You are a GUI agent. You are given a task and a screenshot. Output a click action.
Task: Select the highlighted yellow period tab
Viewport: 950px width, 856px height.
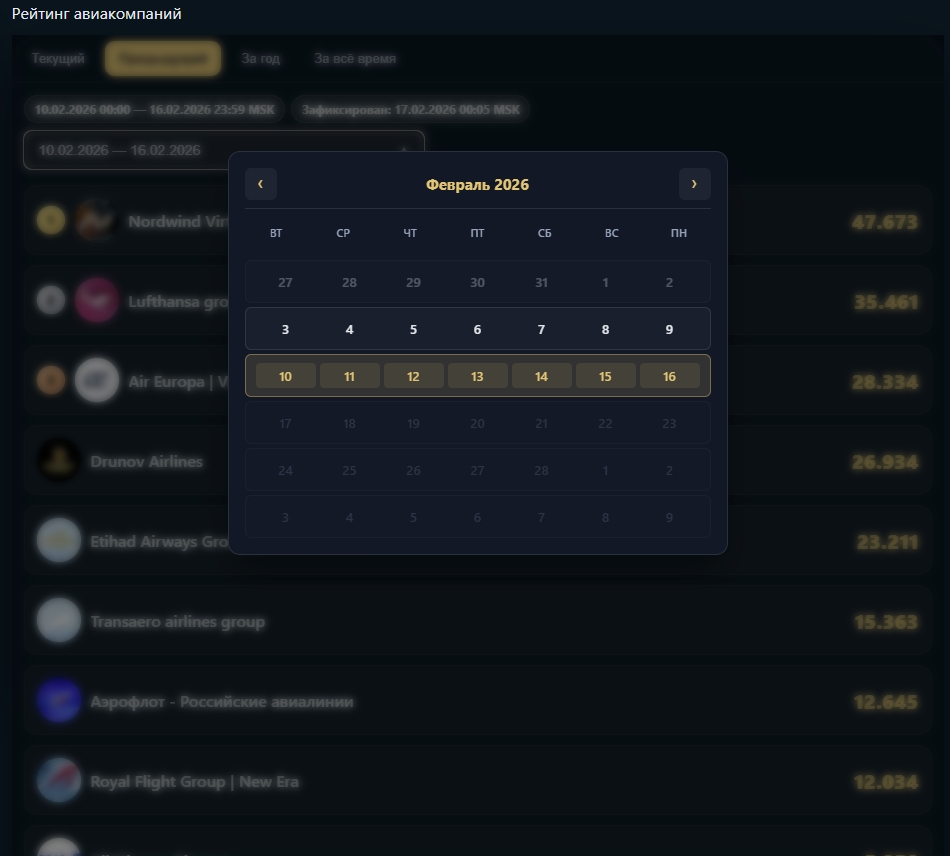pos(163,59)
